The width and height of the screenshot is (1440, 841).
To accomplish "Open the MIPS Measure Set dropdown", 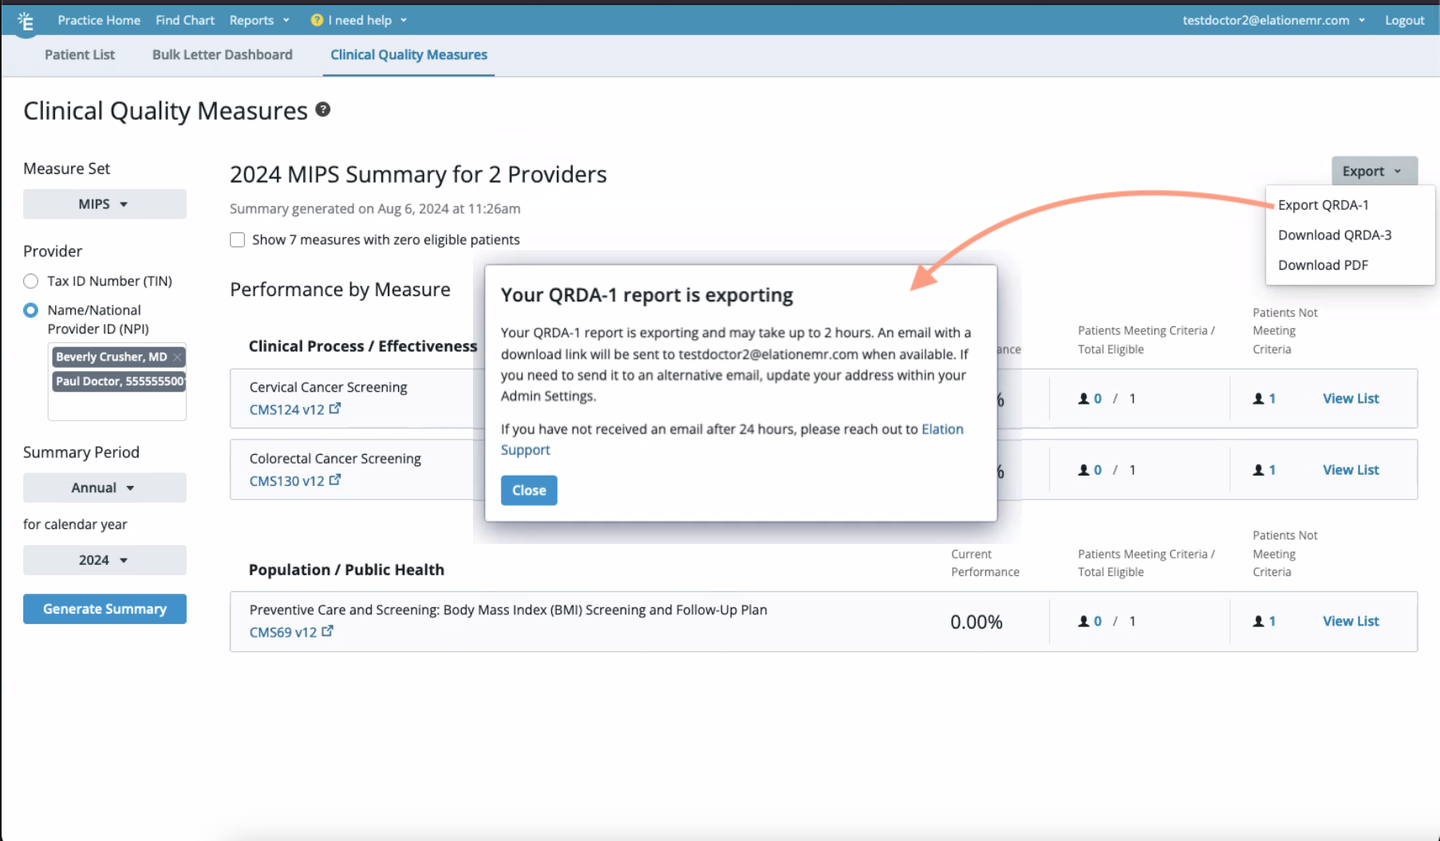I will 104,204.
